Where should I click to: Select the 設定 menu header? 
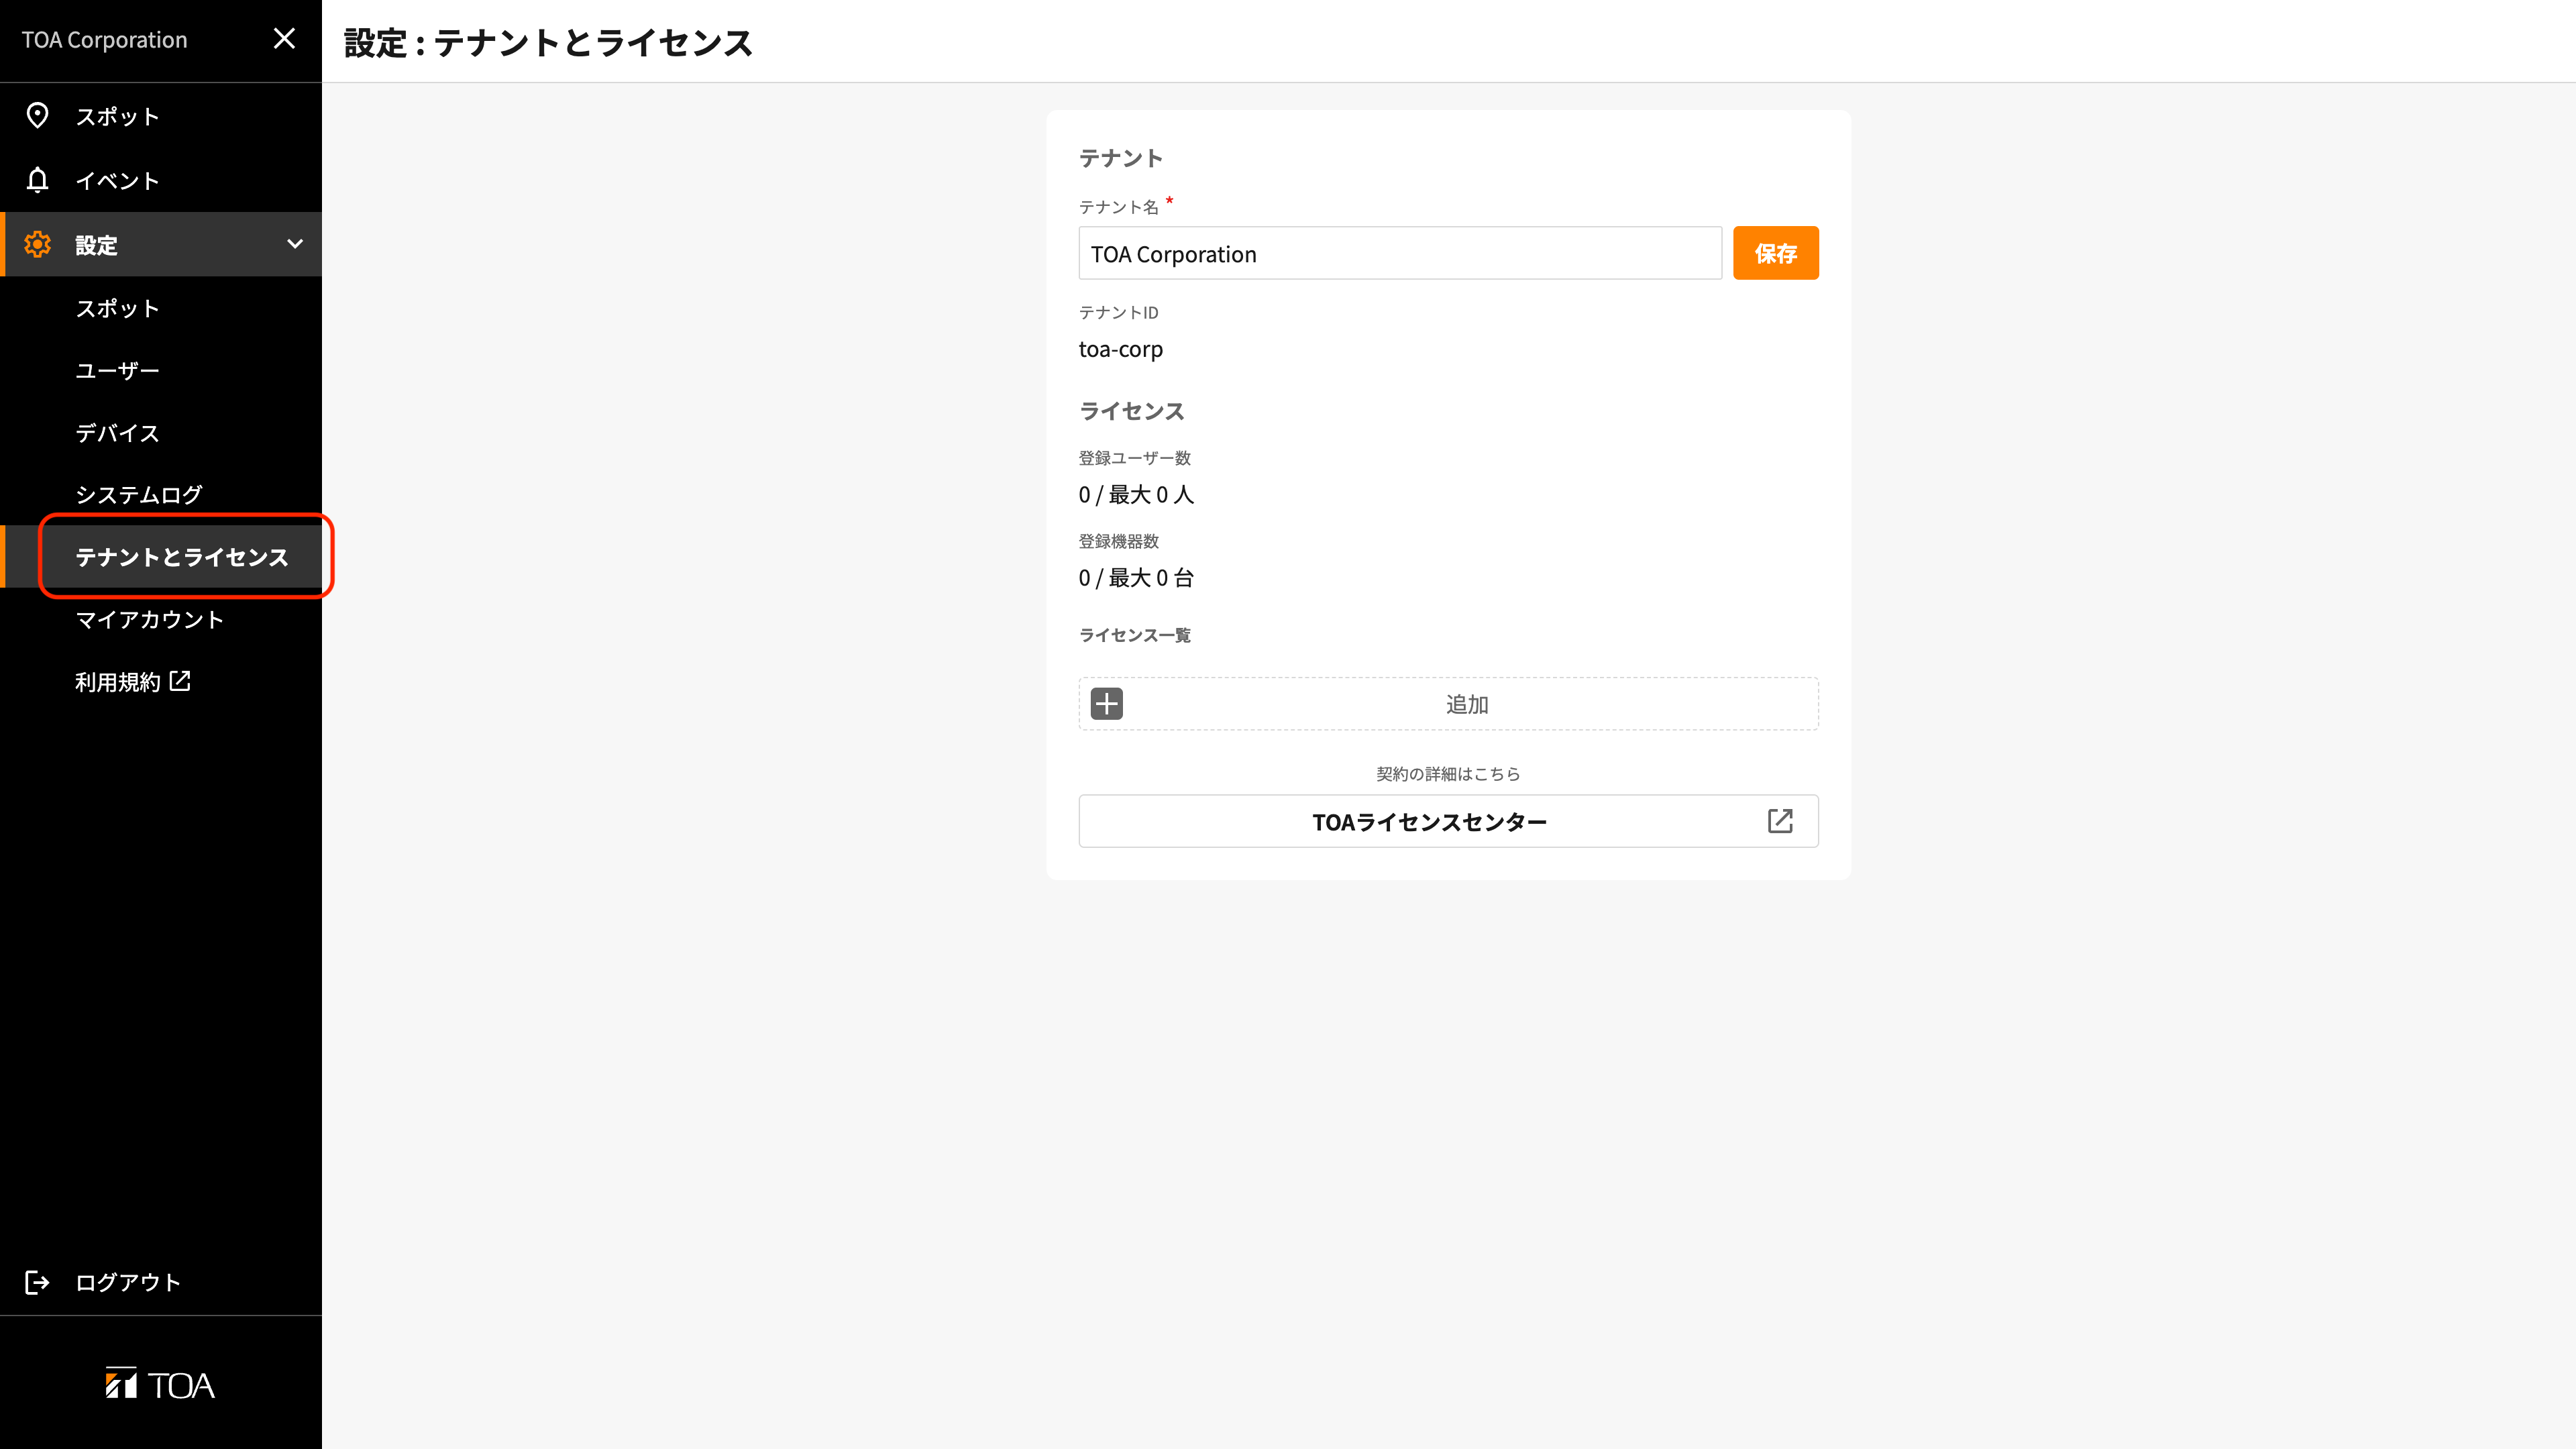pos(161,244)
